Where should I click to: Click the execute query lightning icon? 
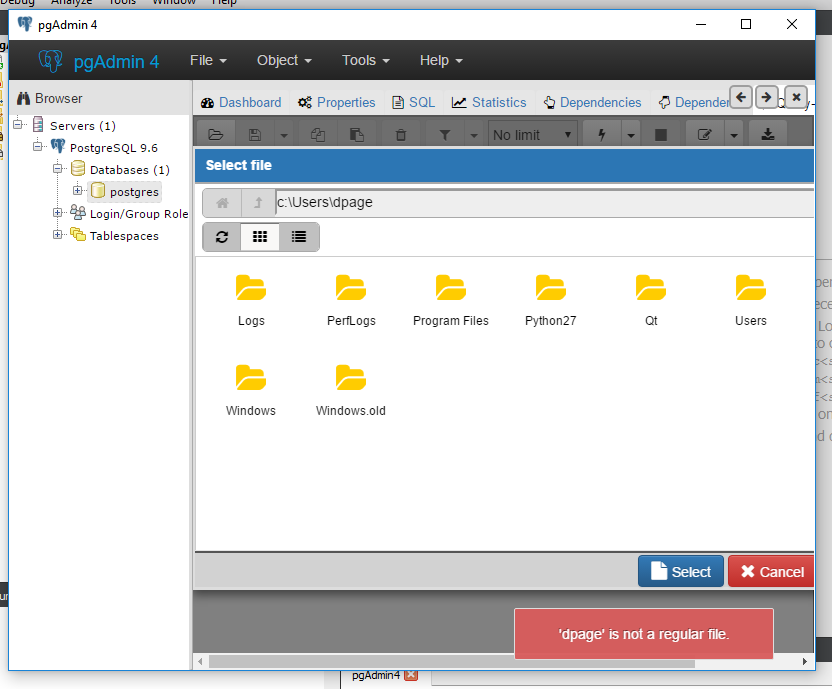pyautogui.click(x=601, y=135)
